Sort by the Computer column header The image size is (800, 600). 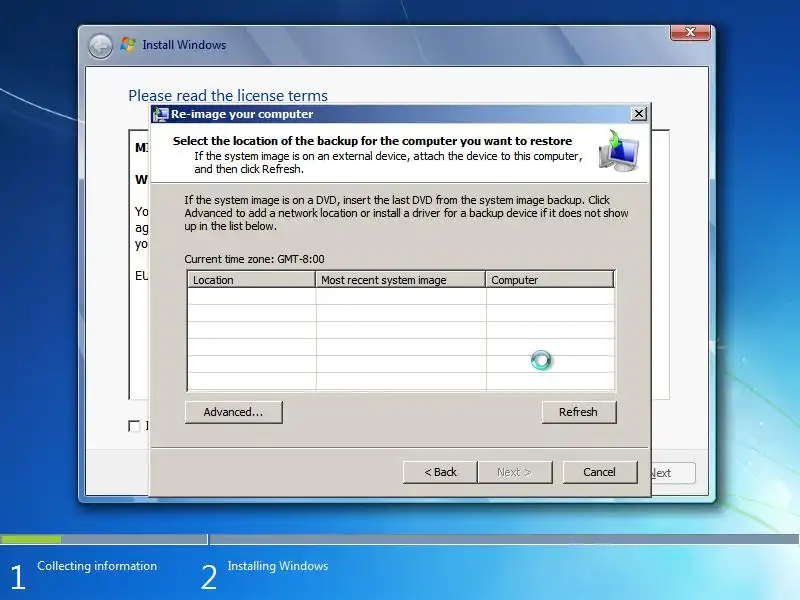tap(549, 280)
